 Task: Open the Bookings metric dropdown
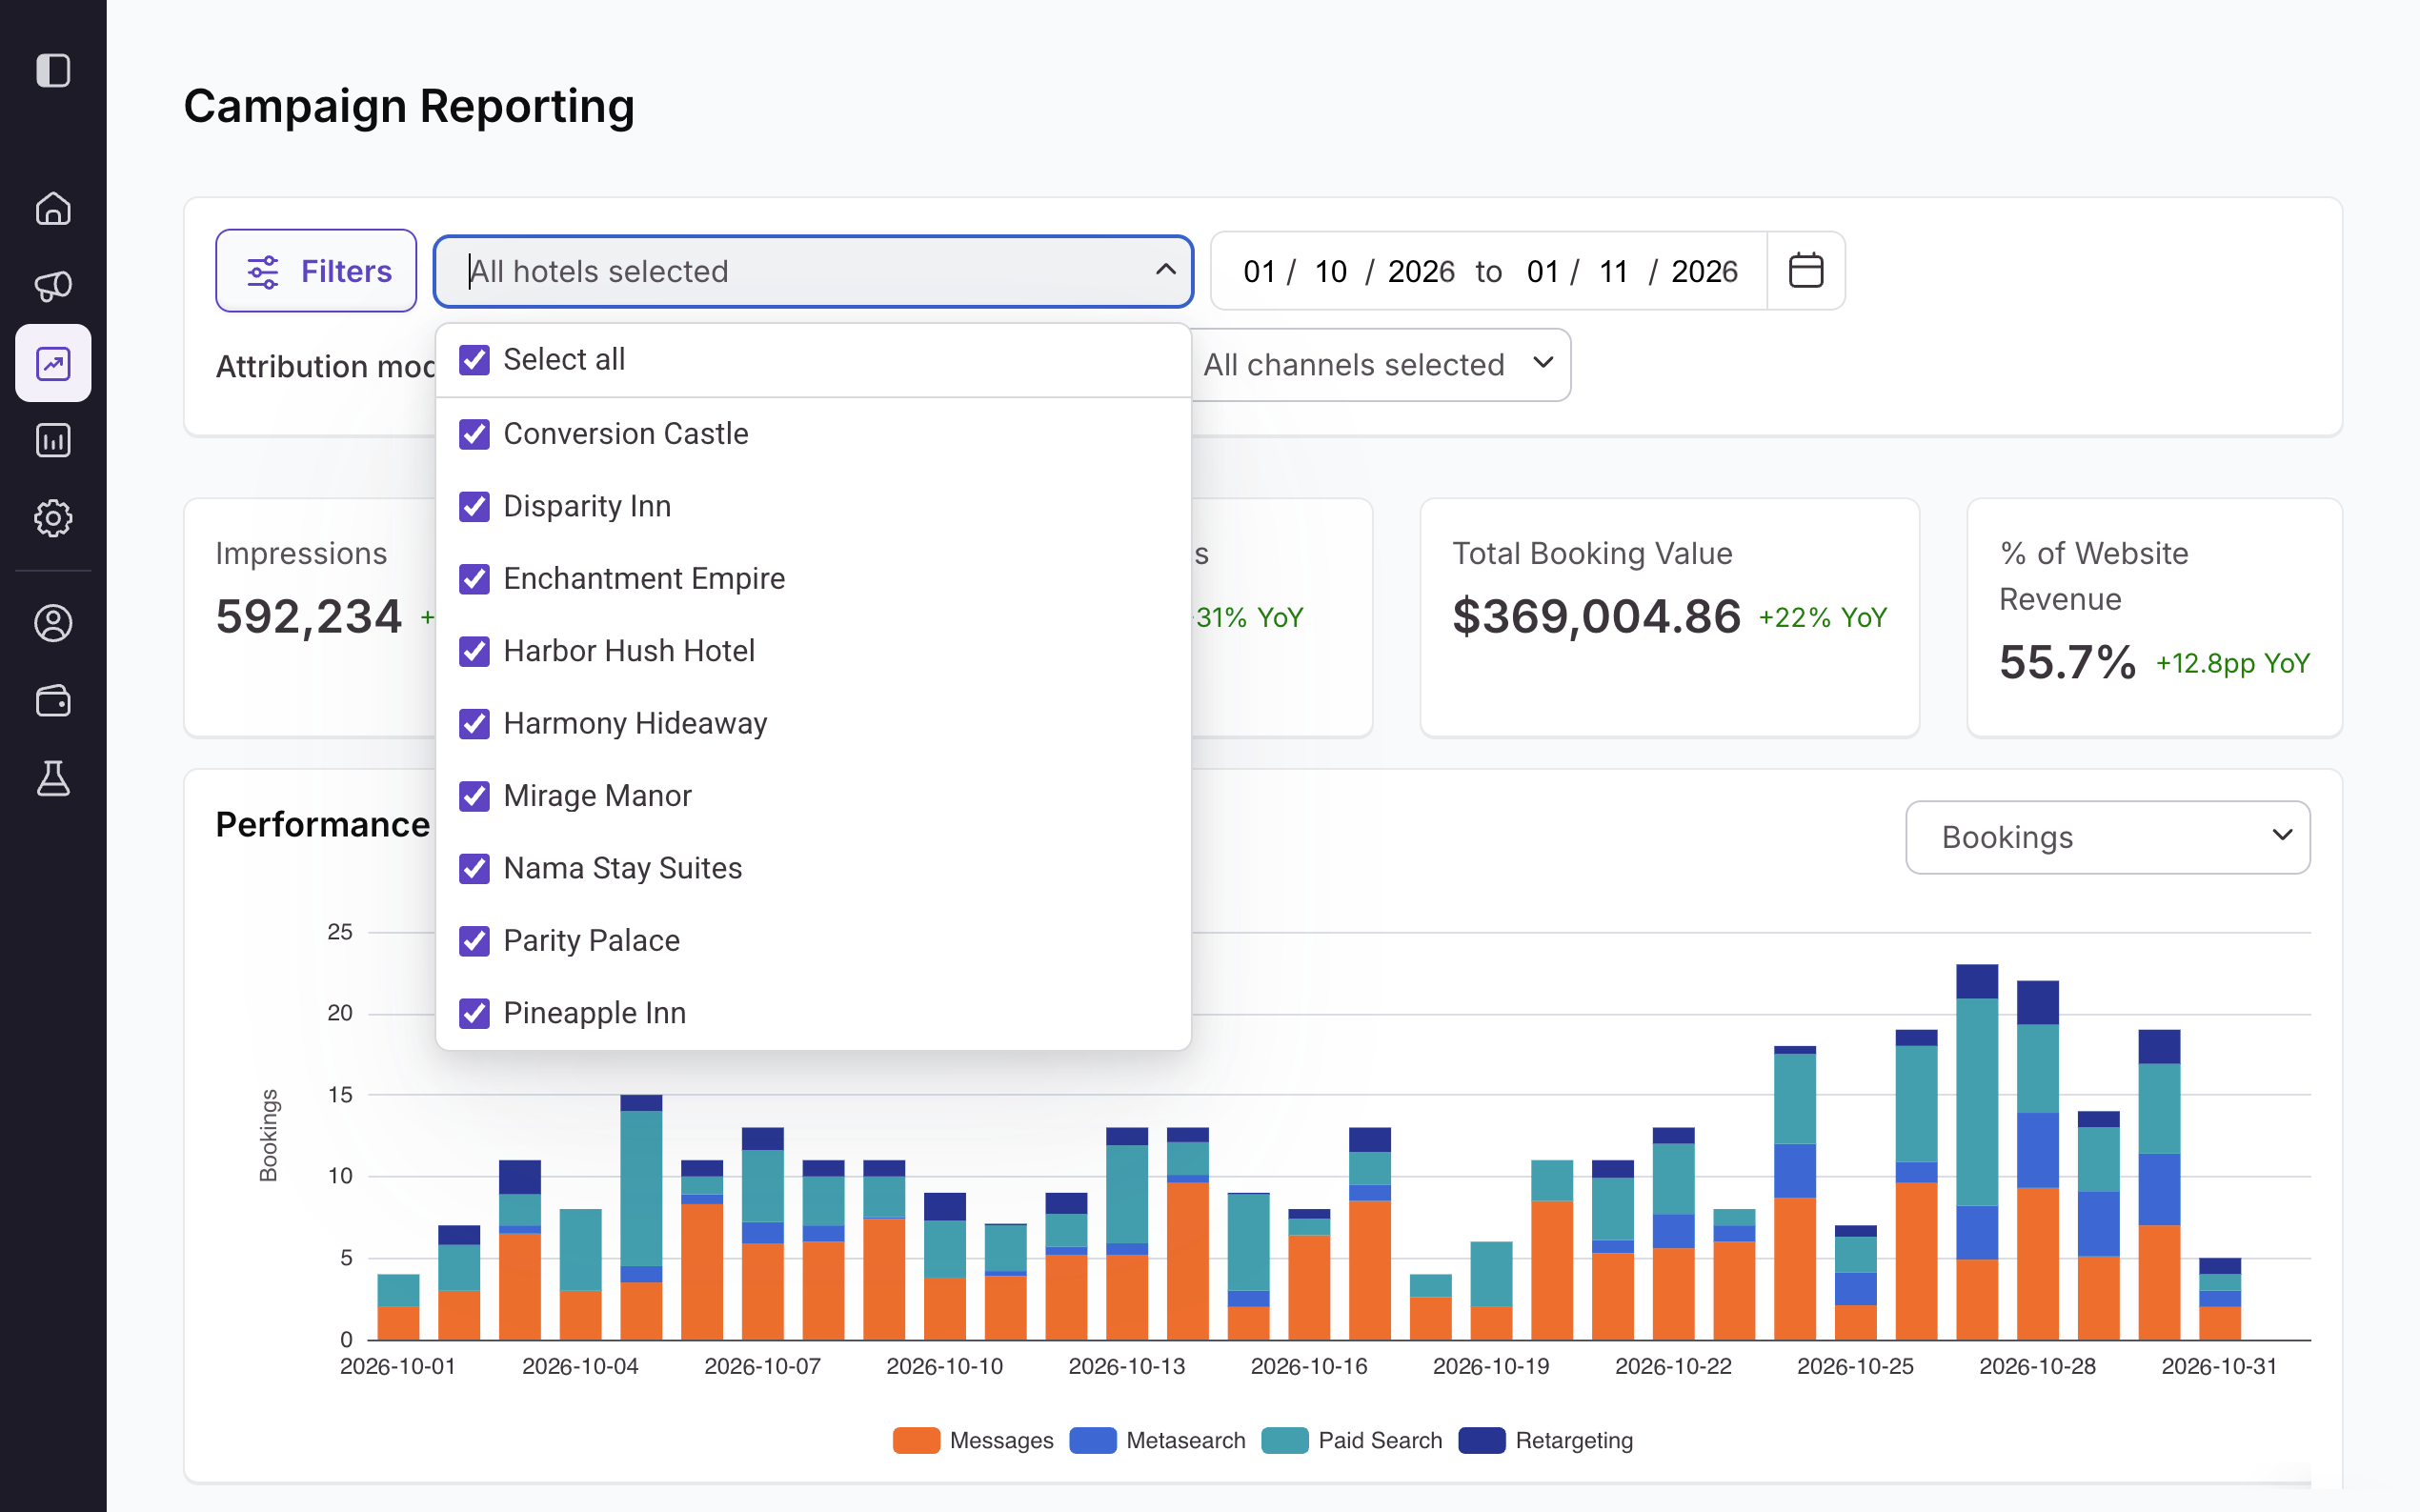click(2108, 837)
